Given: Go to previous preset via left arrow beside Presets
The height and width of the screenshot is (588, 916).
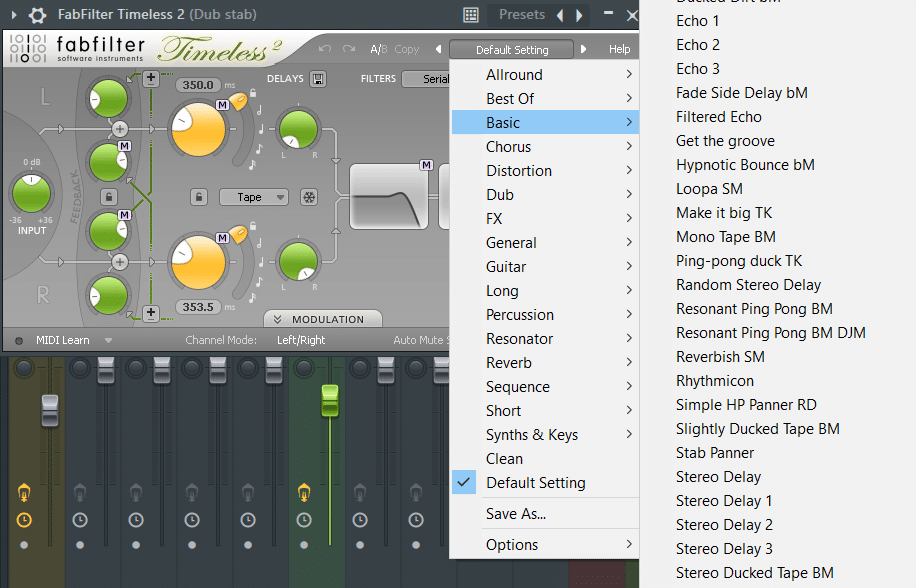Looking at the screenshot, I should coord(560,15).
